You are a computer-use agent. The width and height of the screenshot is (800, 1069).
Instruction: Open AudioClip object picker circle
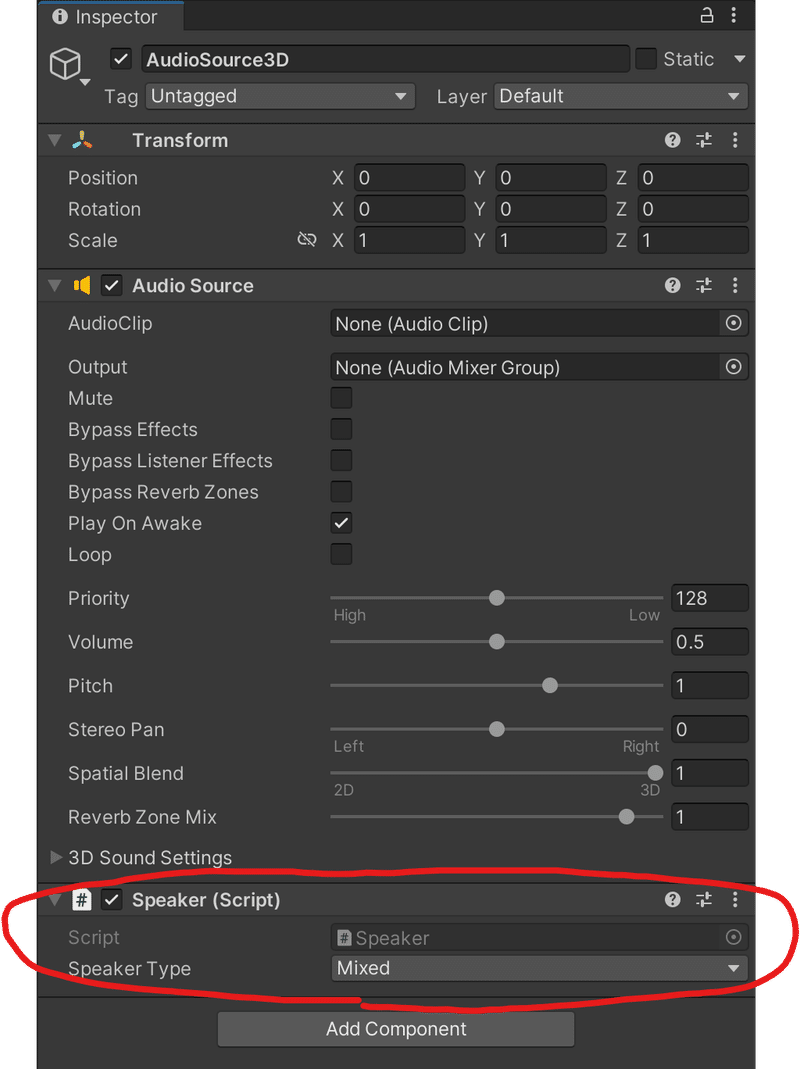click(x=733, y=323)
